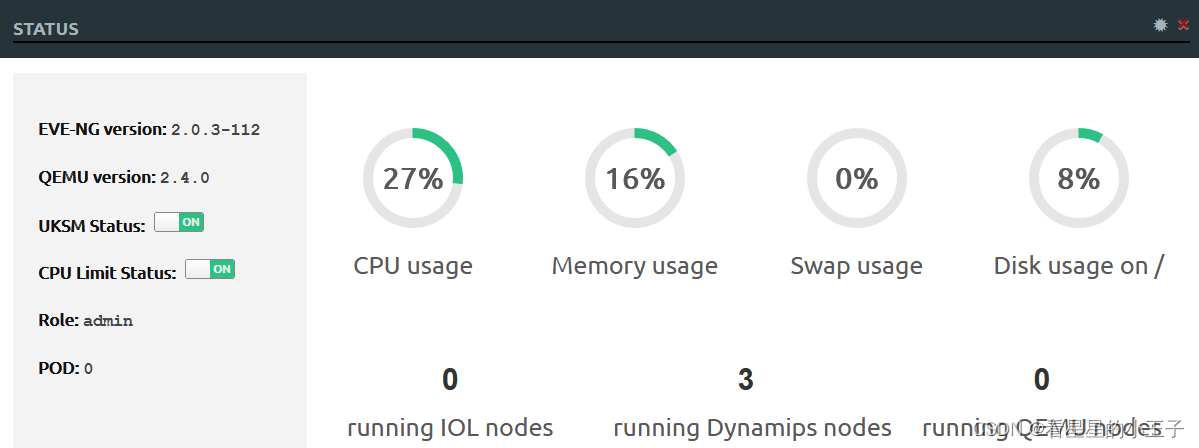Click the gear icon in the Status header
Viewport: 1199px width, 448px height.
coord(1161,25)
